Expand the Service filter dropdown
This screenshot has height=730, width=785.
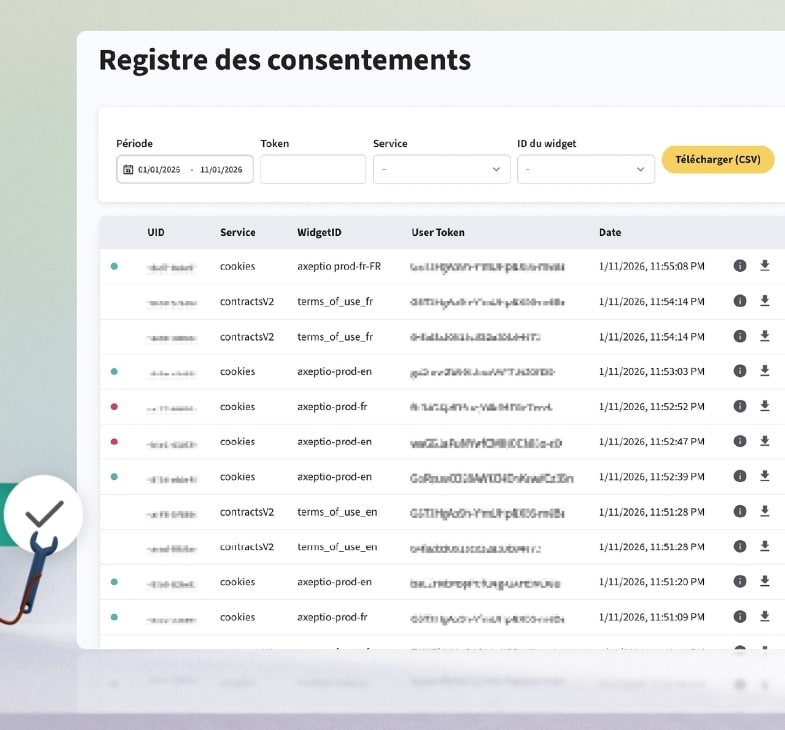point(441,169)
